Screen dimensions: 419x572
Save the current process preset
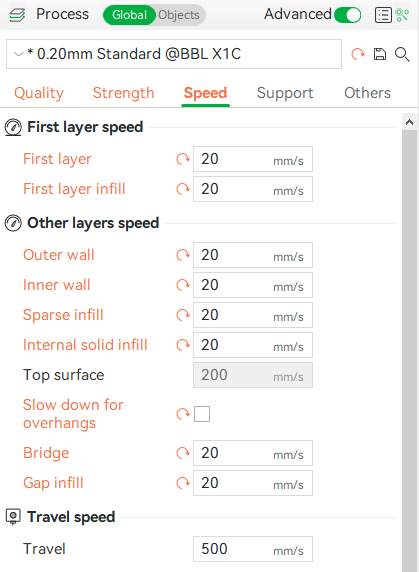(380, 54)
